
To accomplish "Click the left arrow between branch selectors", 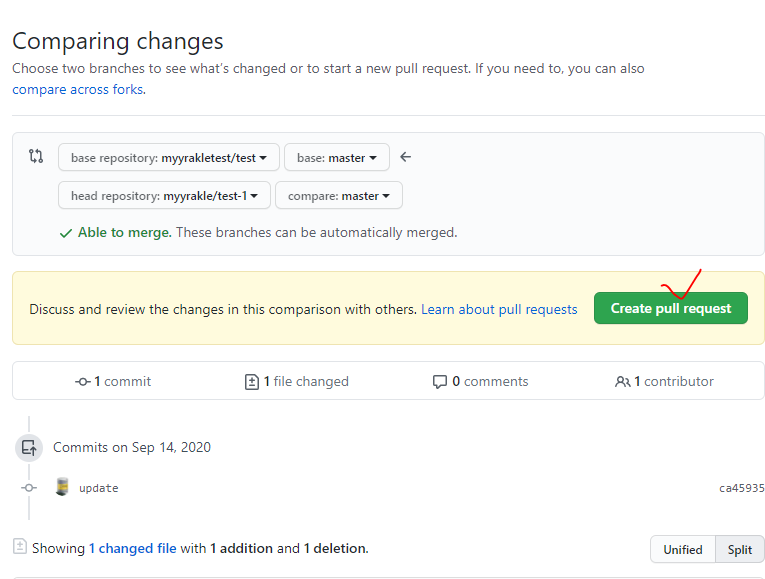I will tap(405, 157).
